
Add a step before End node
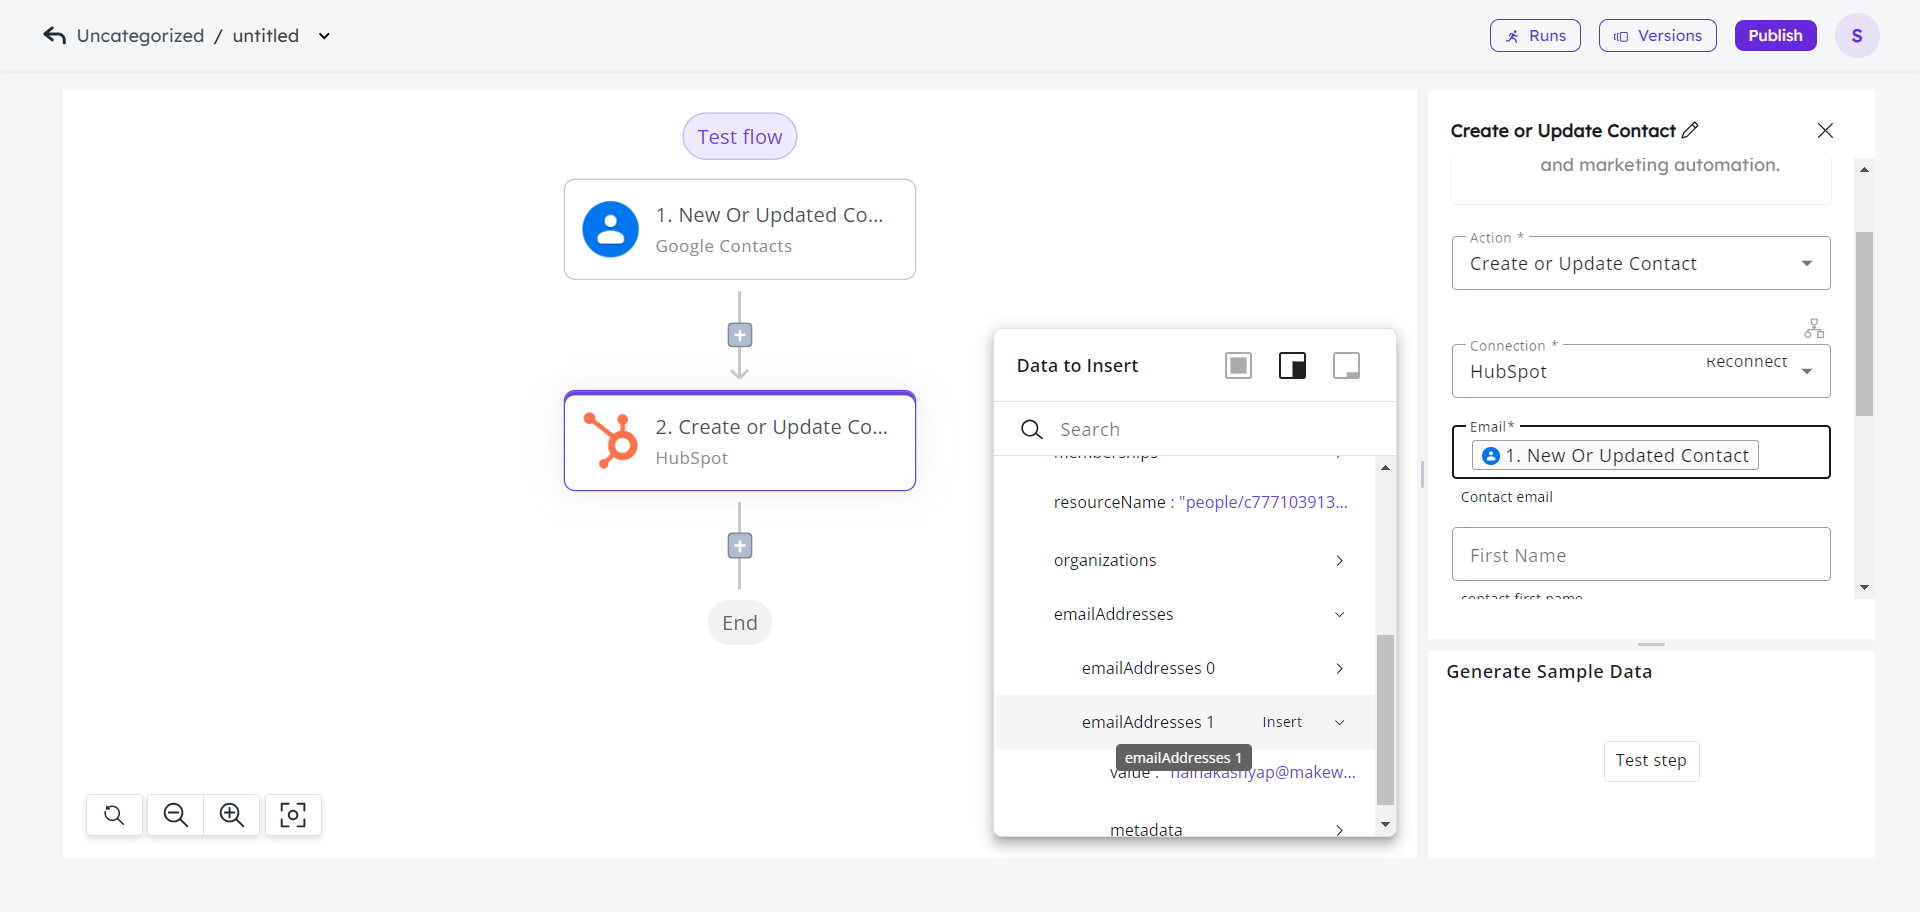(x=740, y=546)
